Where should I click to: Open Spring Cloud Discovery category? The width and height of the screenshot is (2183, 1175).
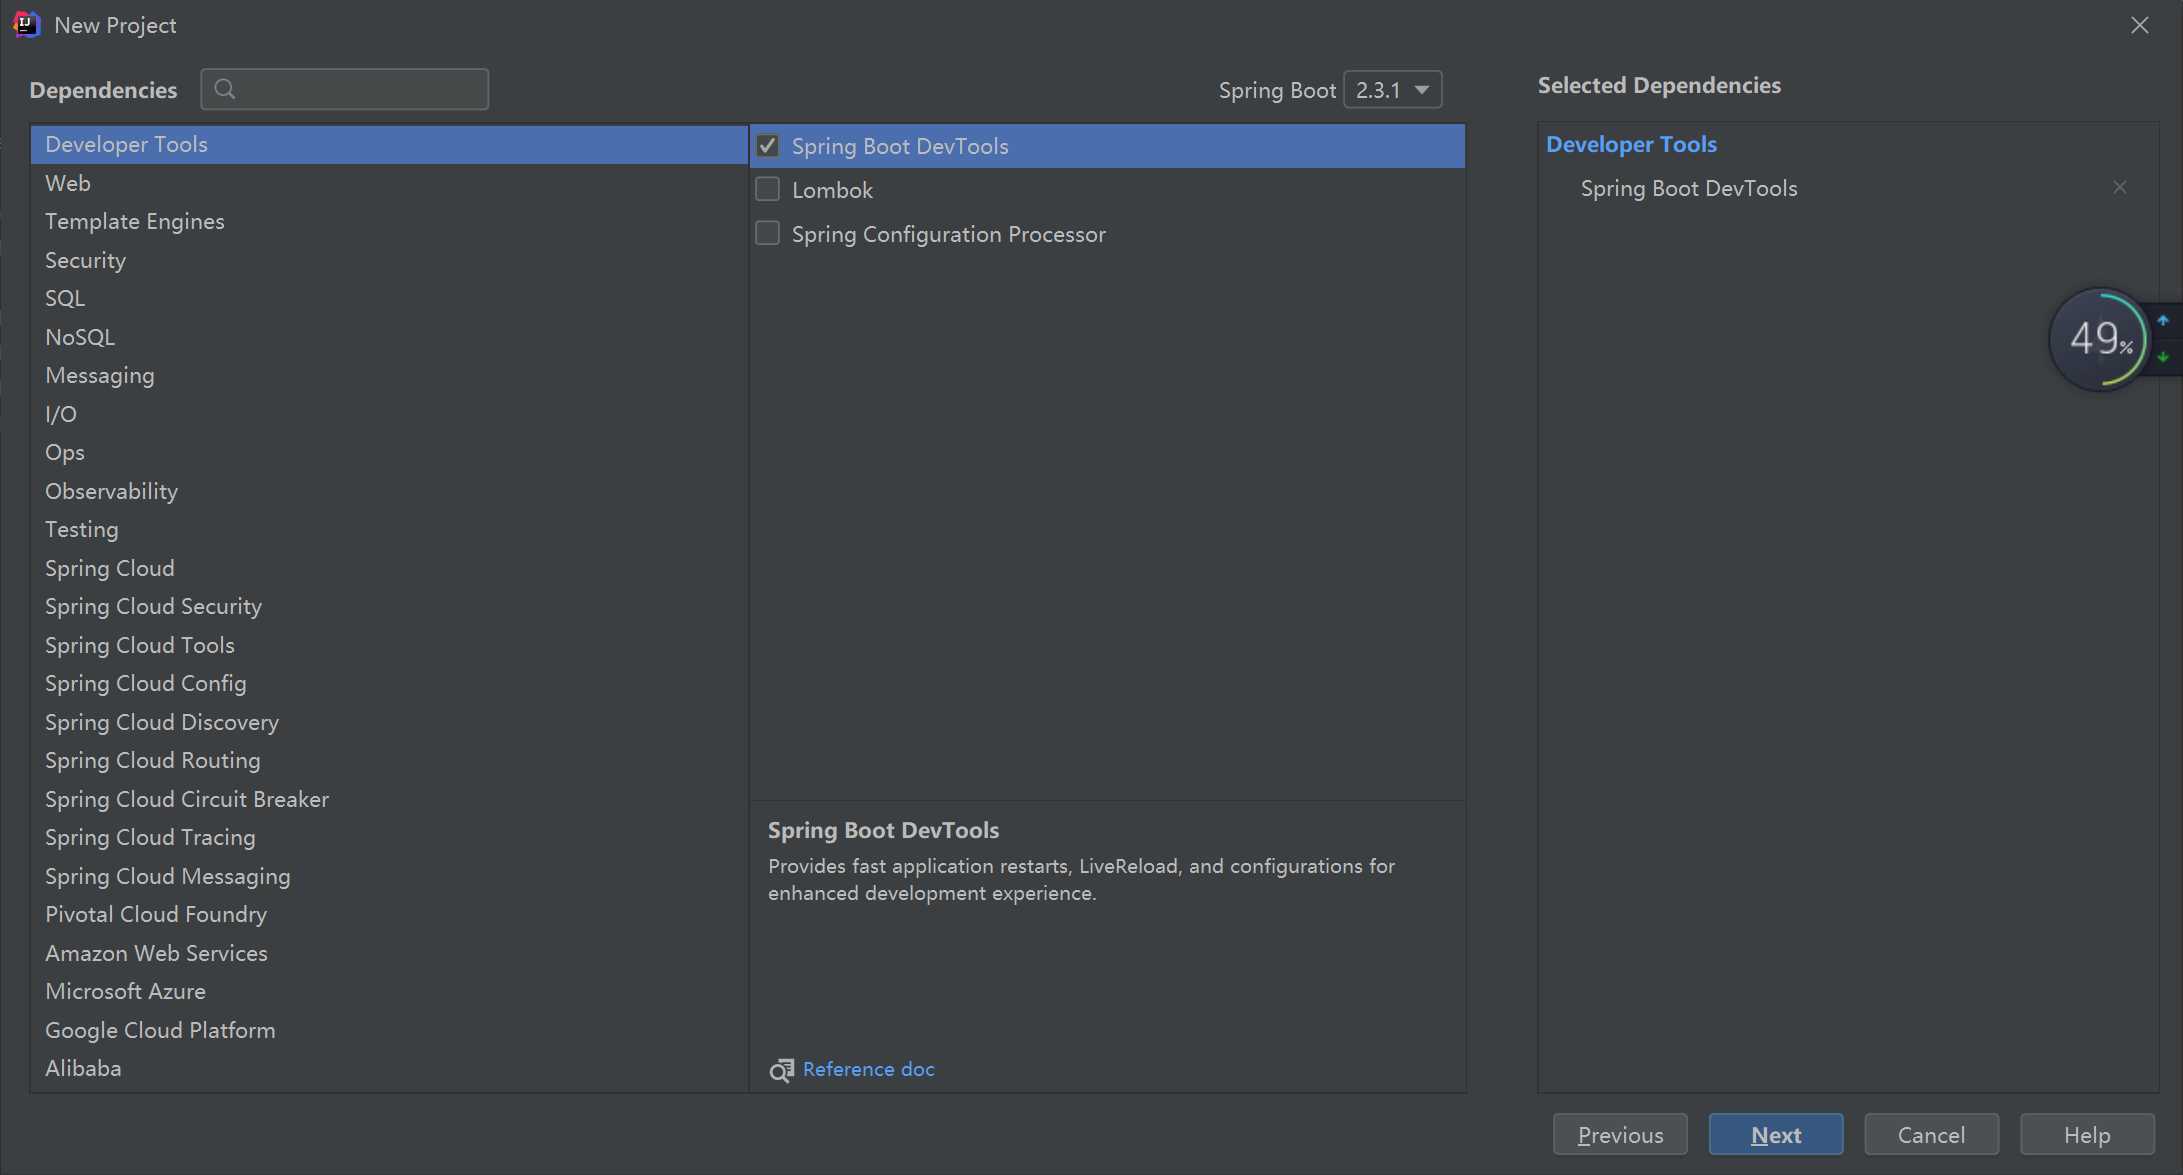(389, 722)
